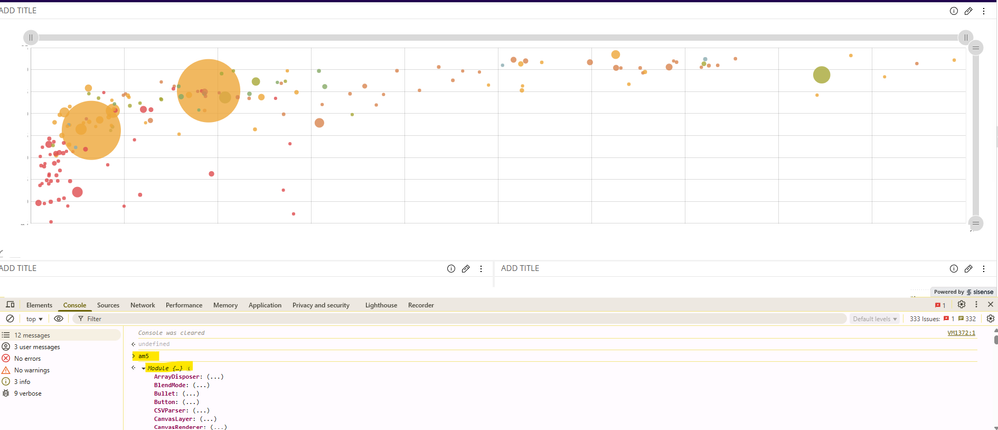Click the left handle of the horizontal zoom slider
This screenshot has width=998, height=430.
[31, 37]
